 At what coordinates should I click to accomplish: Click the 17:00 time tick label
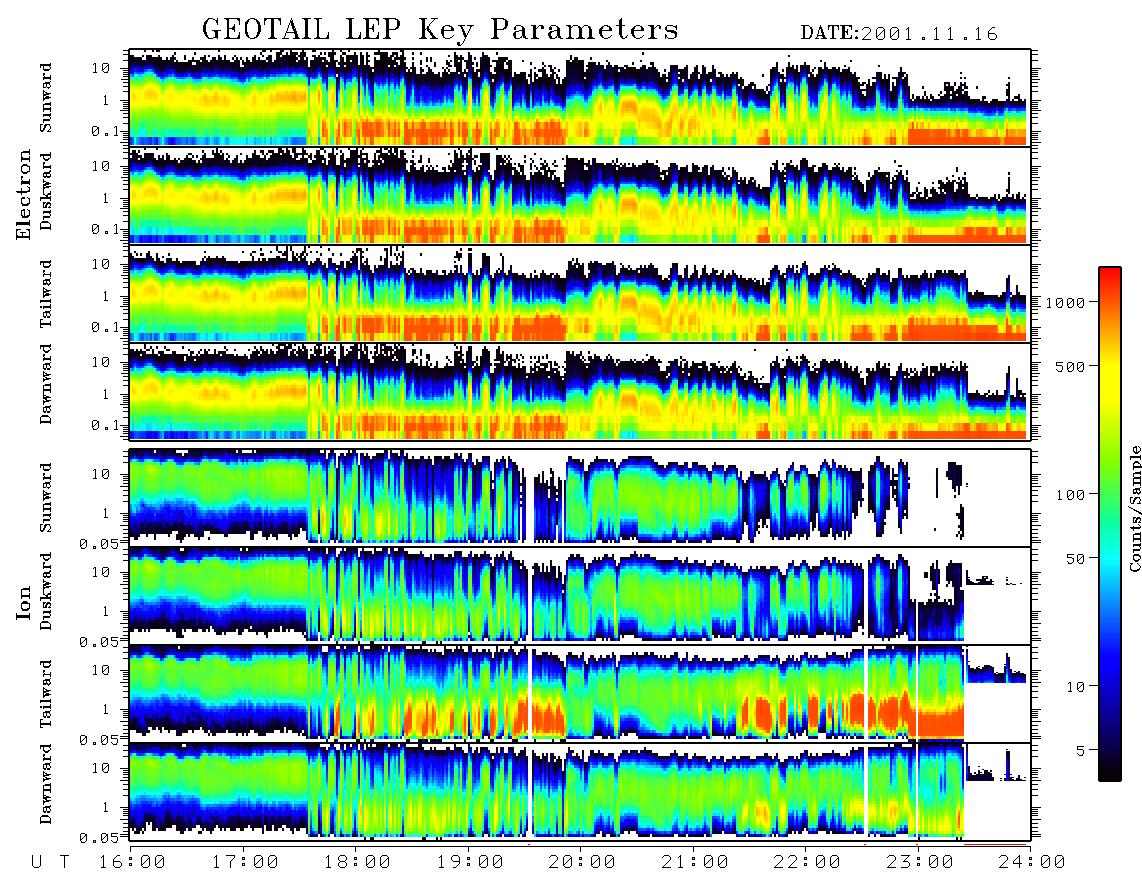click(x=245, y=862)
